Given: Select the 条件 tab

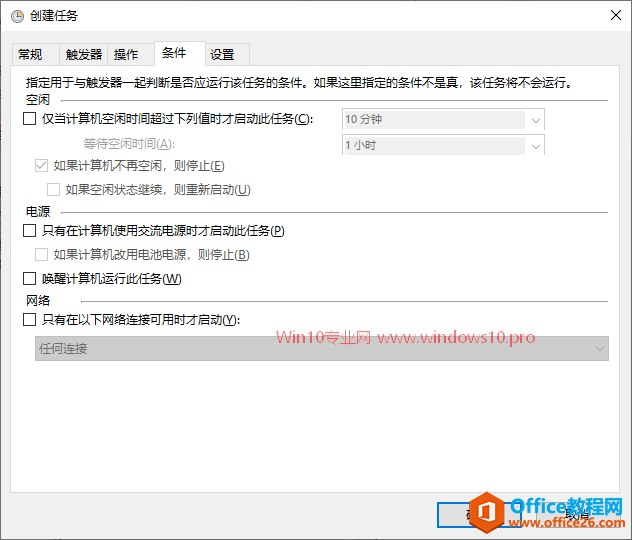Looking at the screenshot, I should pos(180,53).
